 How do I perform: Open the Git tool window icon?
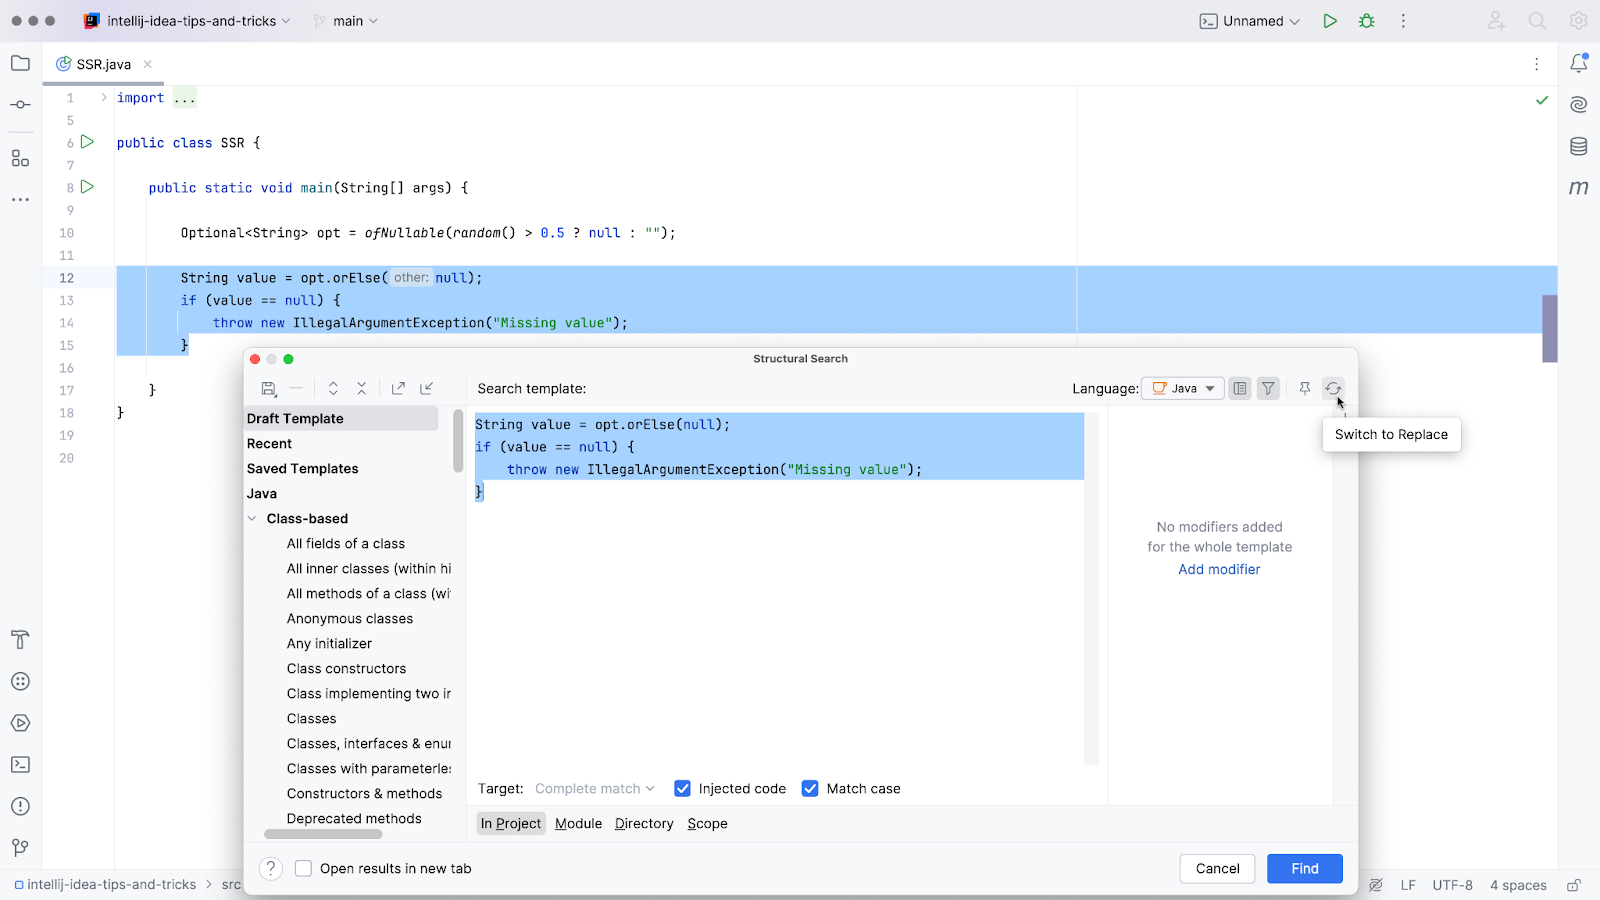click(x=20, y=848)
